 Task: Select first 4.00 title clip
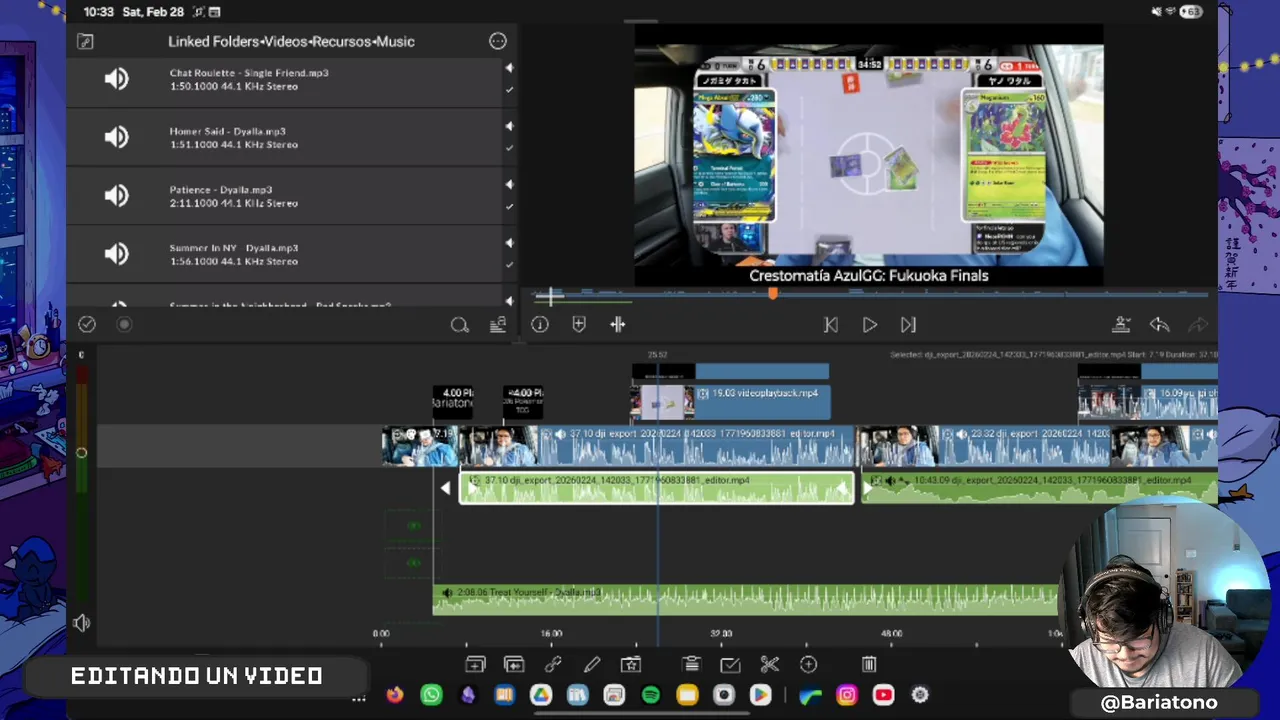tap(453, 402)
